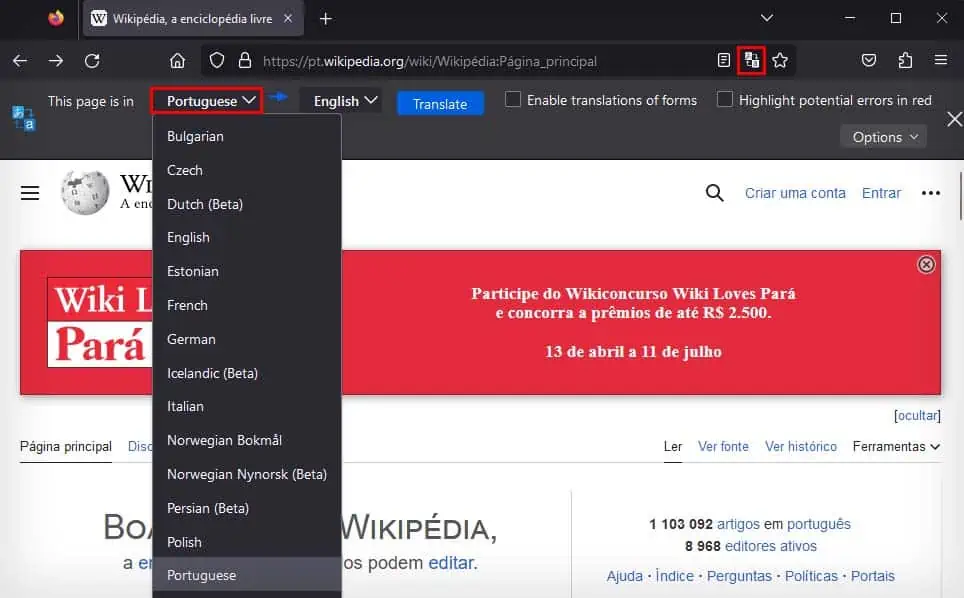Open the English target language dropdown
This screenshot has height=598, width=964.
[341, 100]
